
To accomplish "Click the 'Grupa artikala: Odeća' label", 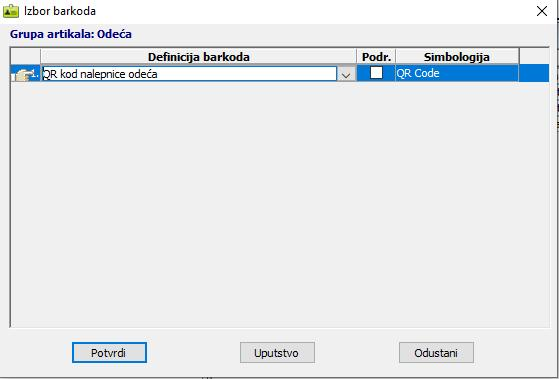I will coord(71,34).
